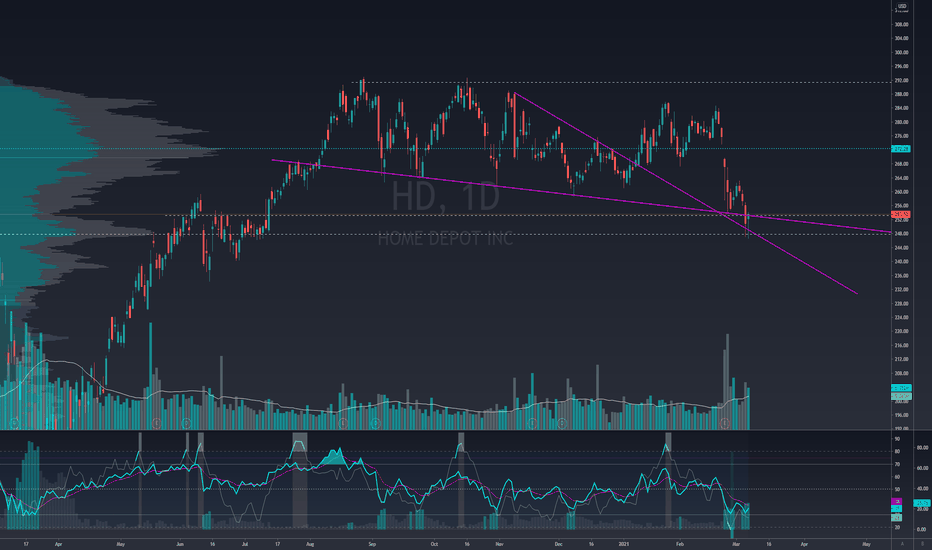This screenshot has width=932, height=550.
Task: Open the event marker in early June 2020
Action: [187, 423]
